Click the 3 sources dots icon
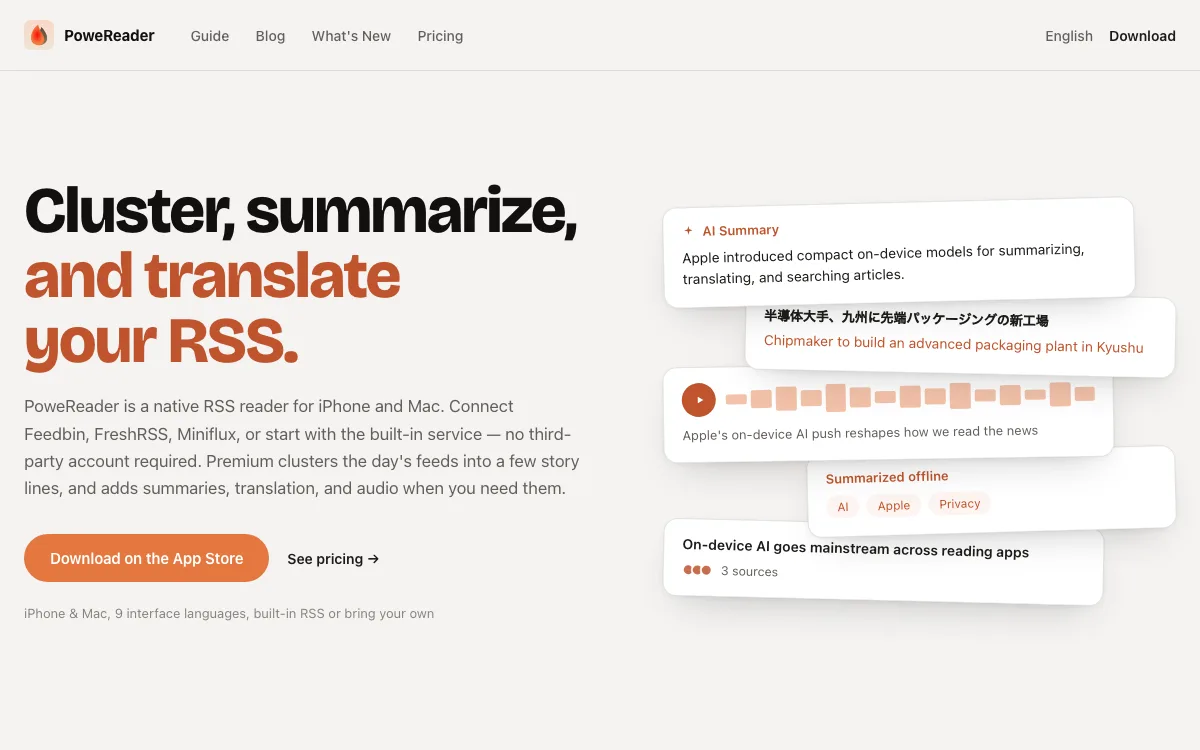The height and width of the screenshot is (750, 1200). coord(697,570)
